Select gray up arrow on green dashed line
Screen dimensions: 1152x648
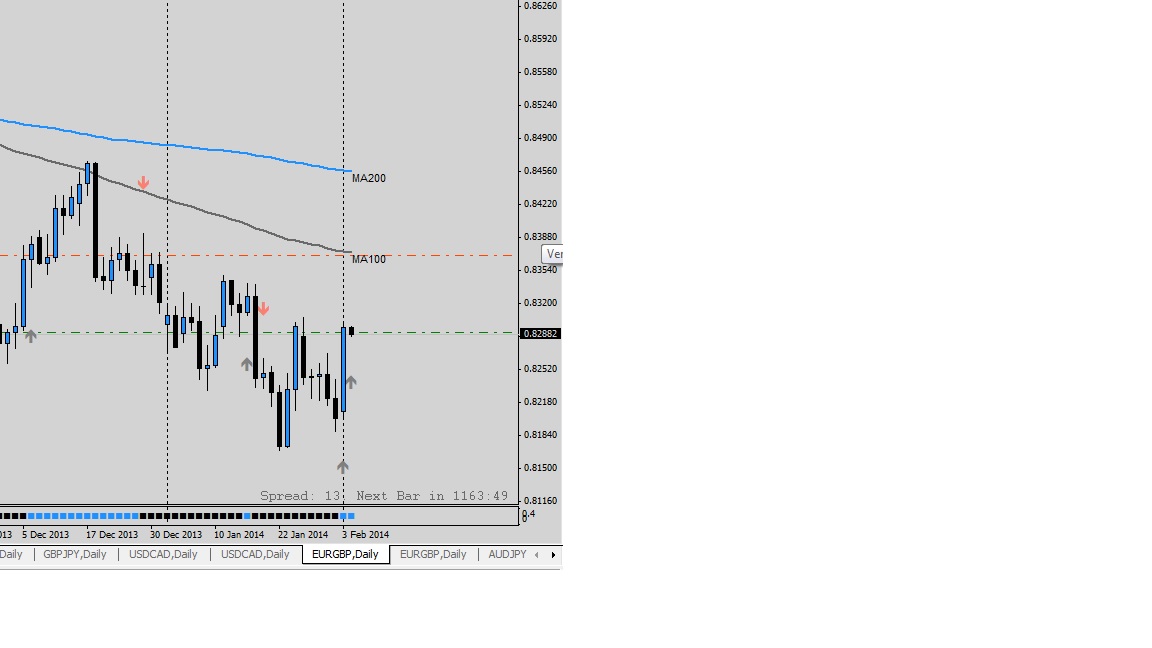click(30, 336)
